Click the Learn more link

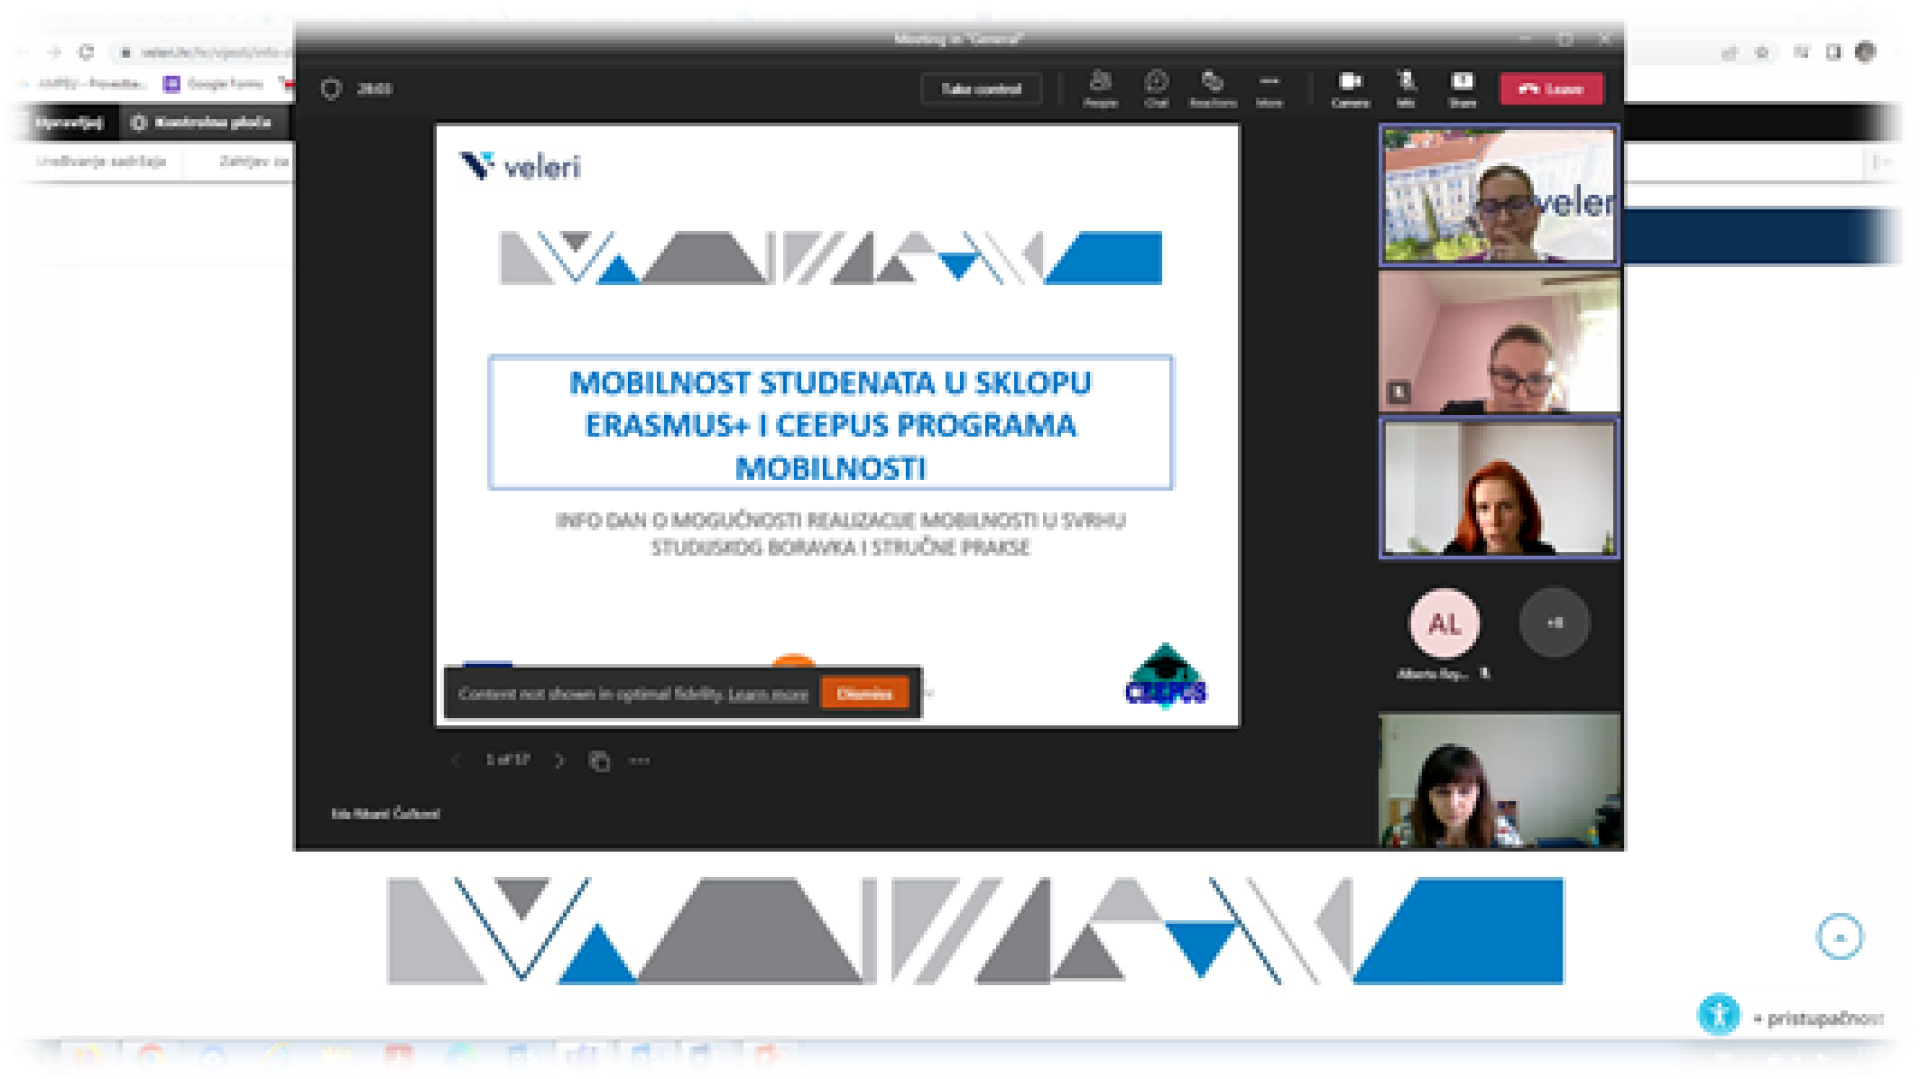pos(767,695)
